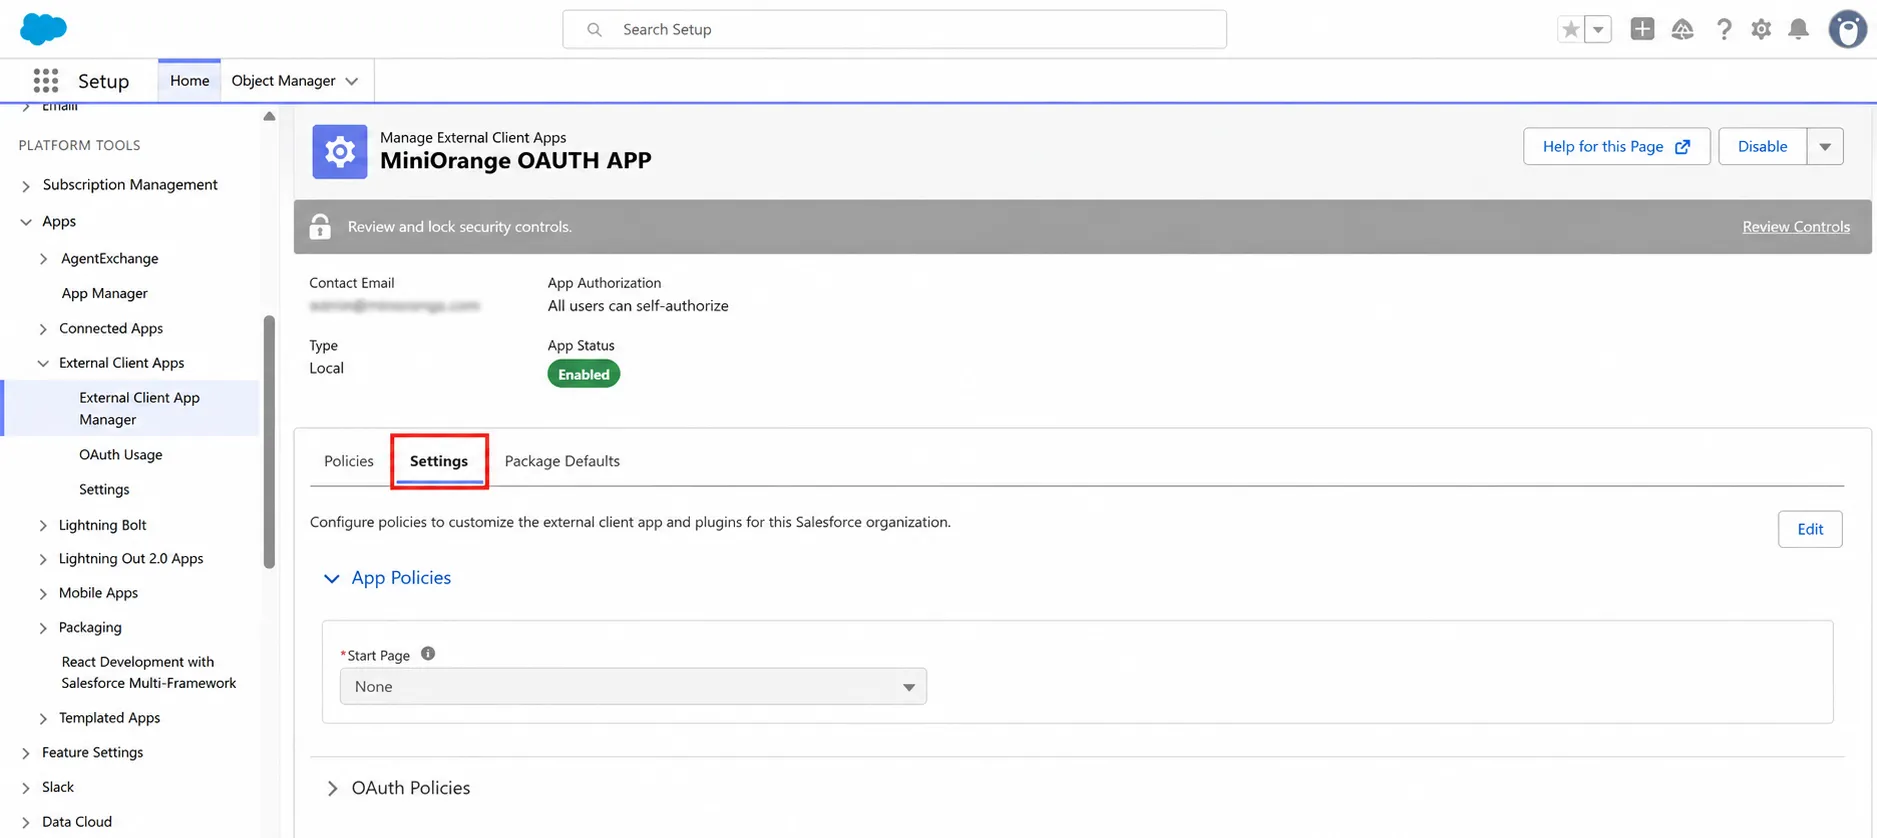Click the Edit button
This screenshot has height=838, width=1877.
pyautogui.click(x=1809, y=529)
